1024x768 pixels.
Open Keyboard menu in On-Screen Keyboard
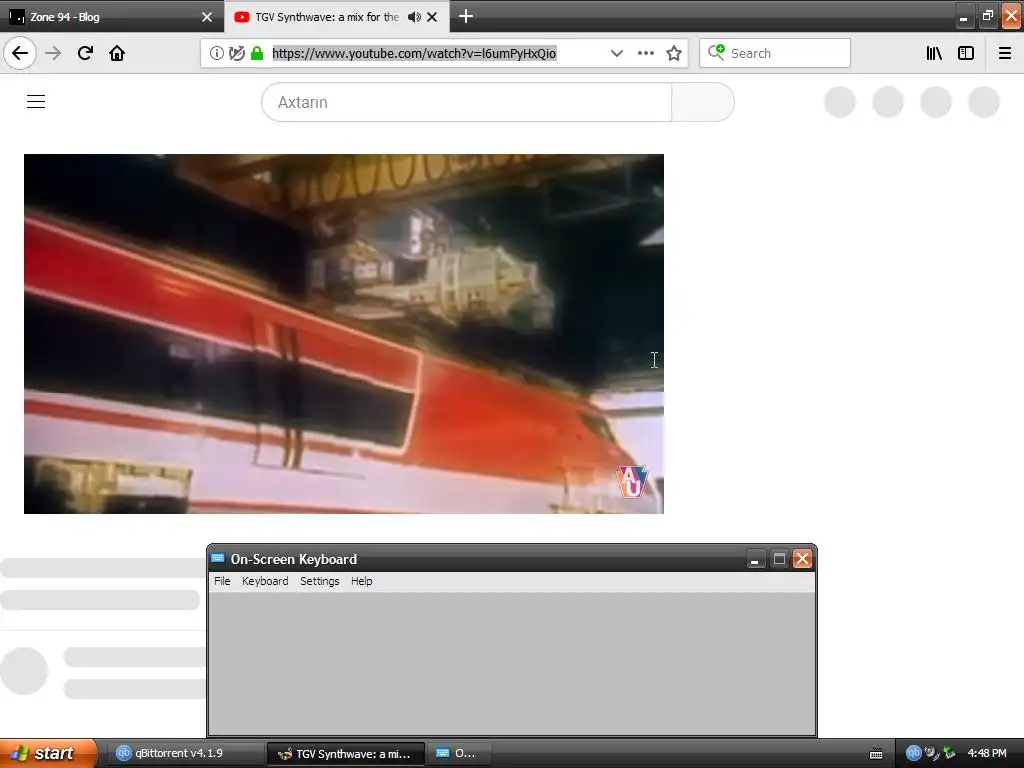pos(264,581)
